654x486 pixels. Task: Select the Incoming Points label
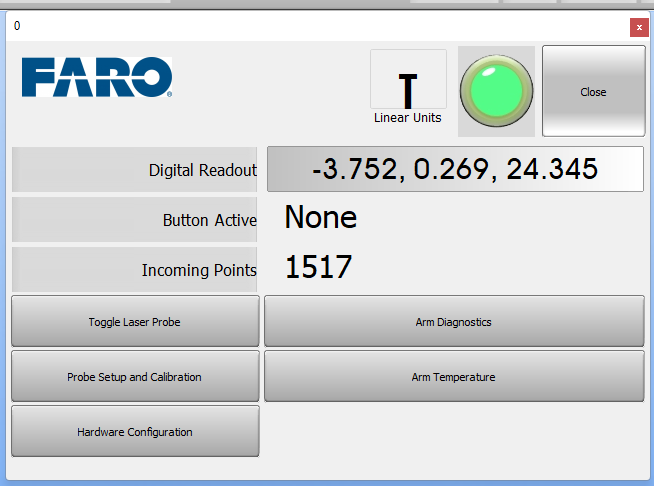pos(199,270)
